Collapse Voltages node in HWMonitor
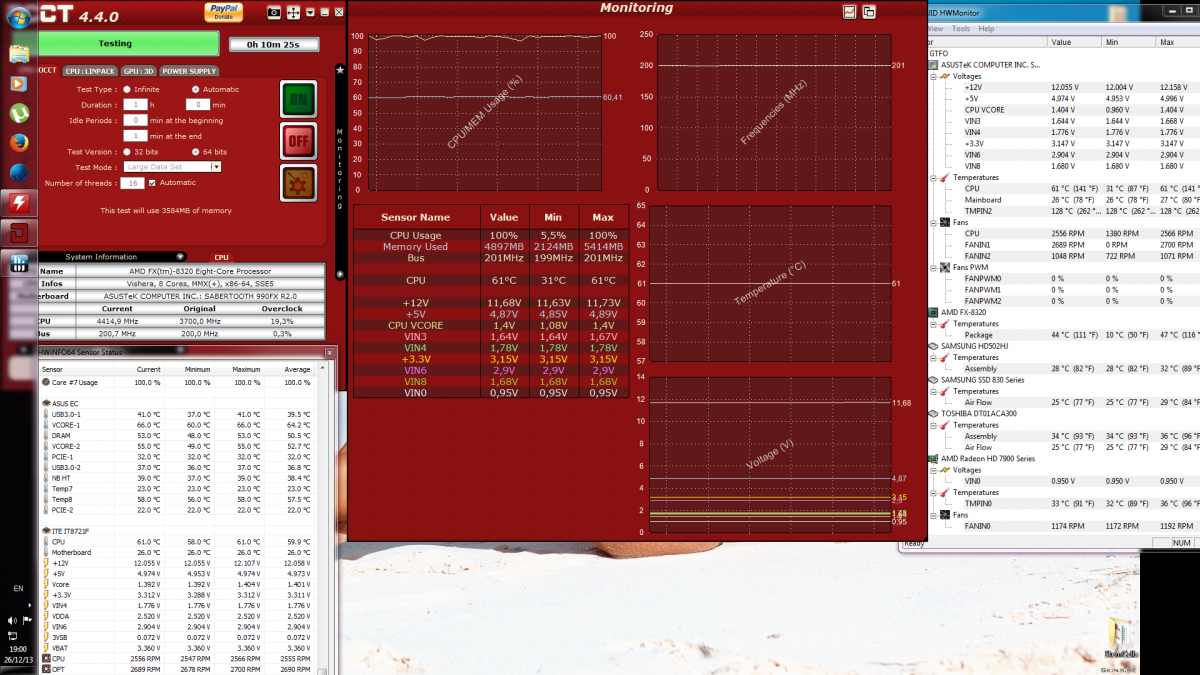 (935, 76)
